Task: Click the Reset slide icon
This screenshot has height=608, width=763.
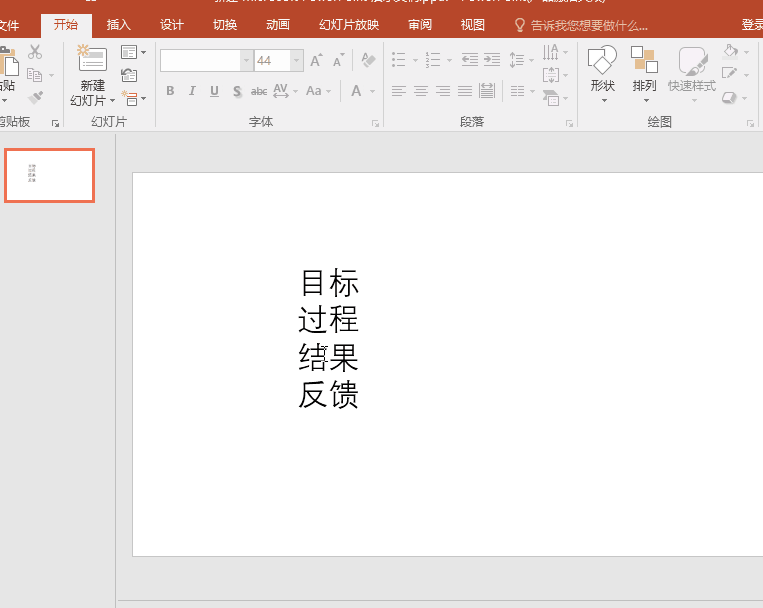Action: click(x=129, y=75)
